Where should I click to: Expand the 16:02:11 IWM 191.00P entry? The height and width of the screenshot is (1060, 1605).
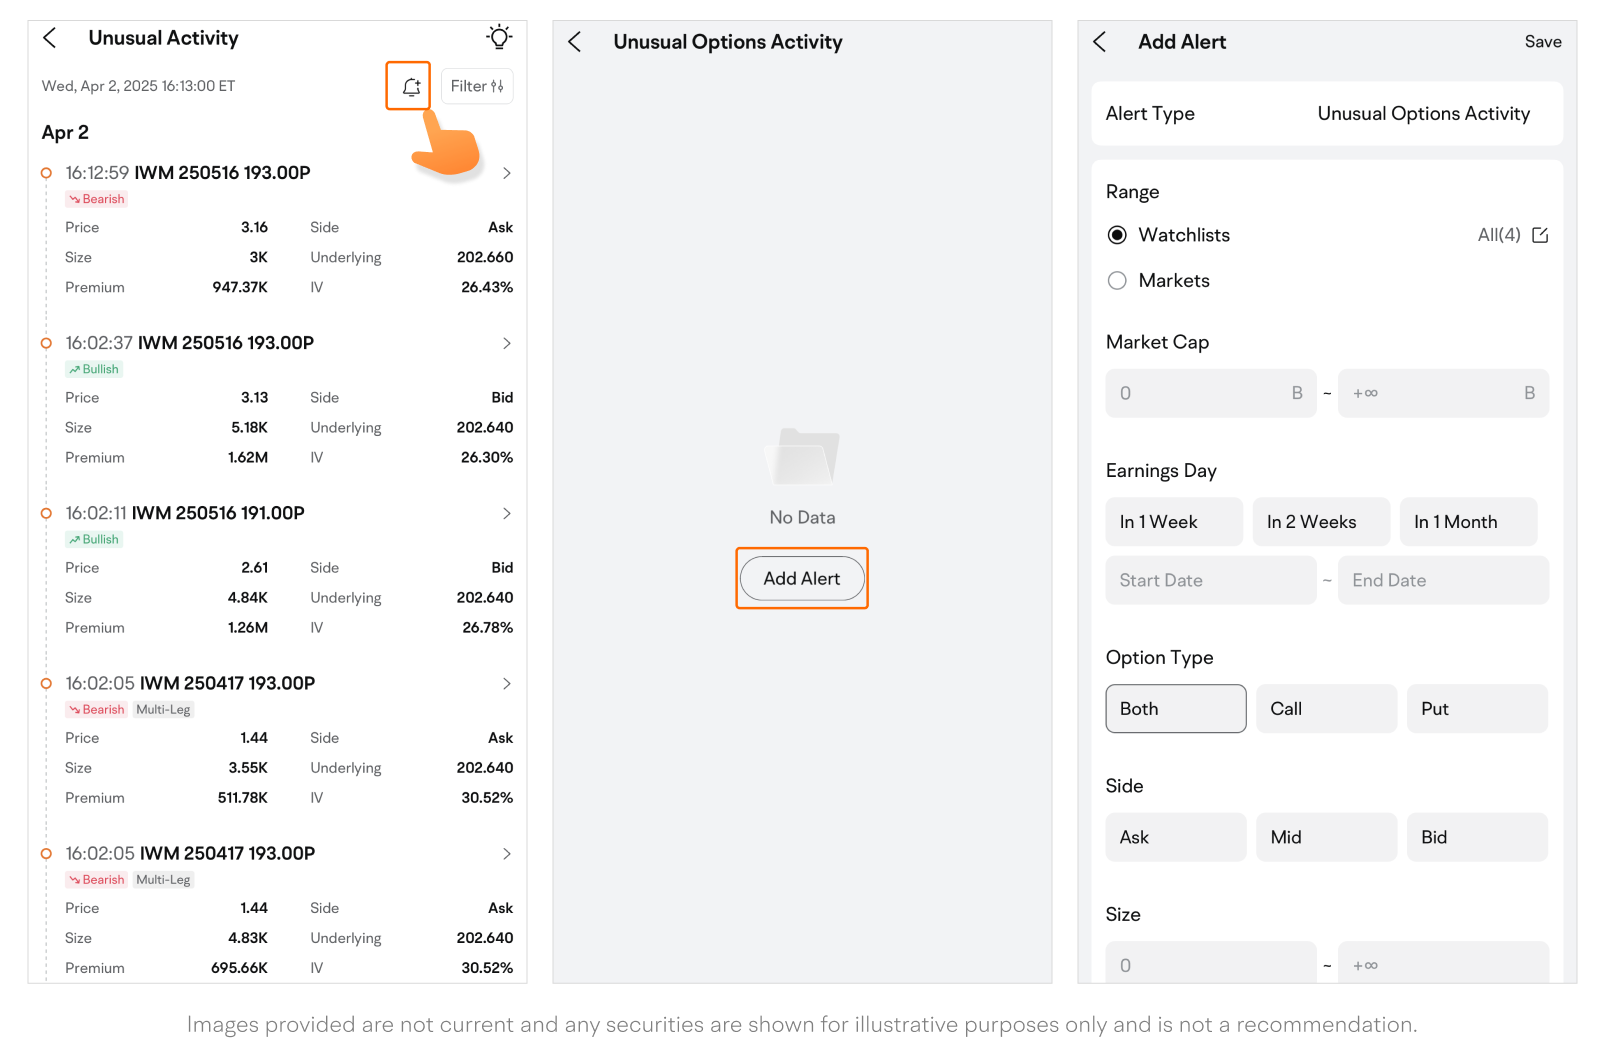(x=506, y=513)
